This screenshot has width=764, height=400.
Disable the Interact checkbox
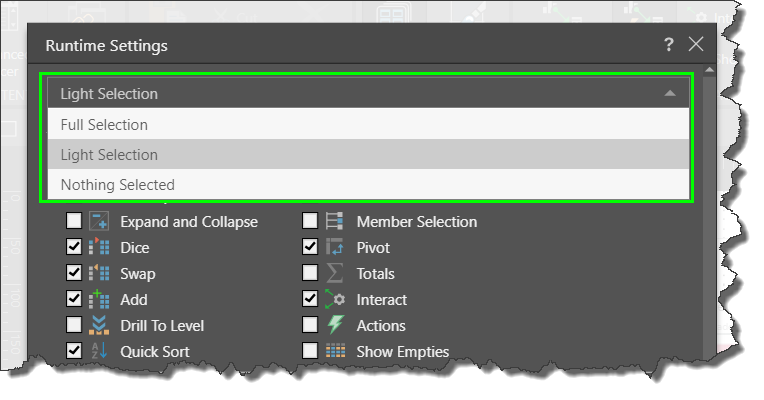pyautogui.click(x=310, y=300)
